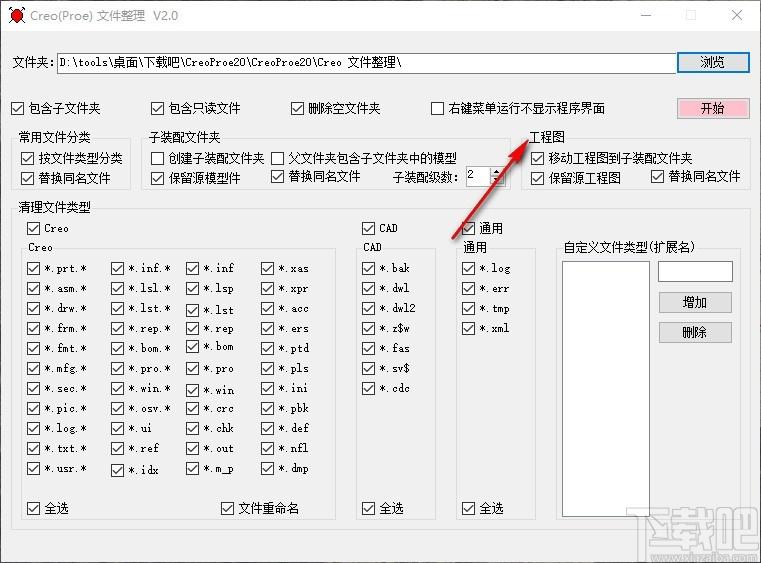Toggle the *.bak checkbox
The height and width of the screenshot is (563, 761).
[x=368, y=268]
